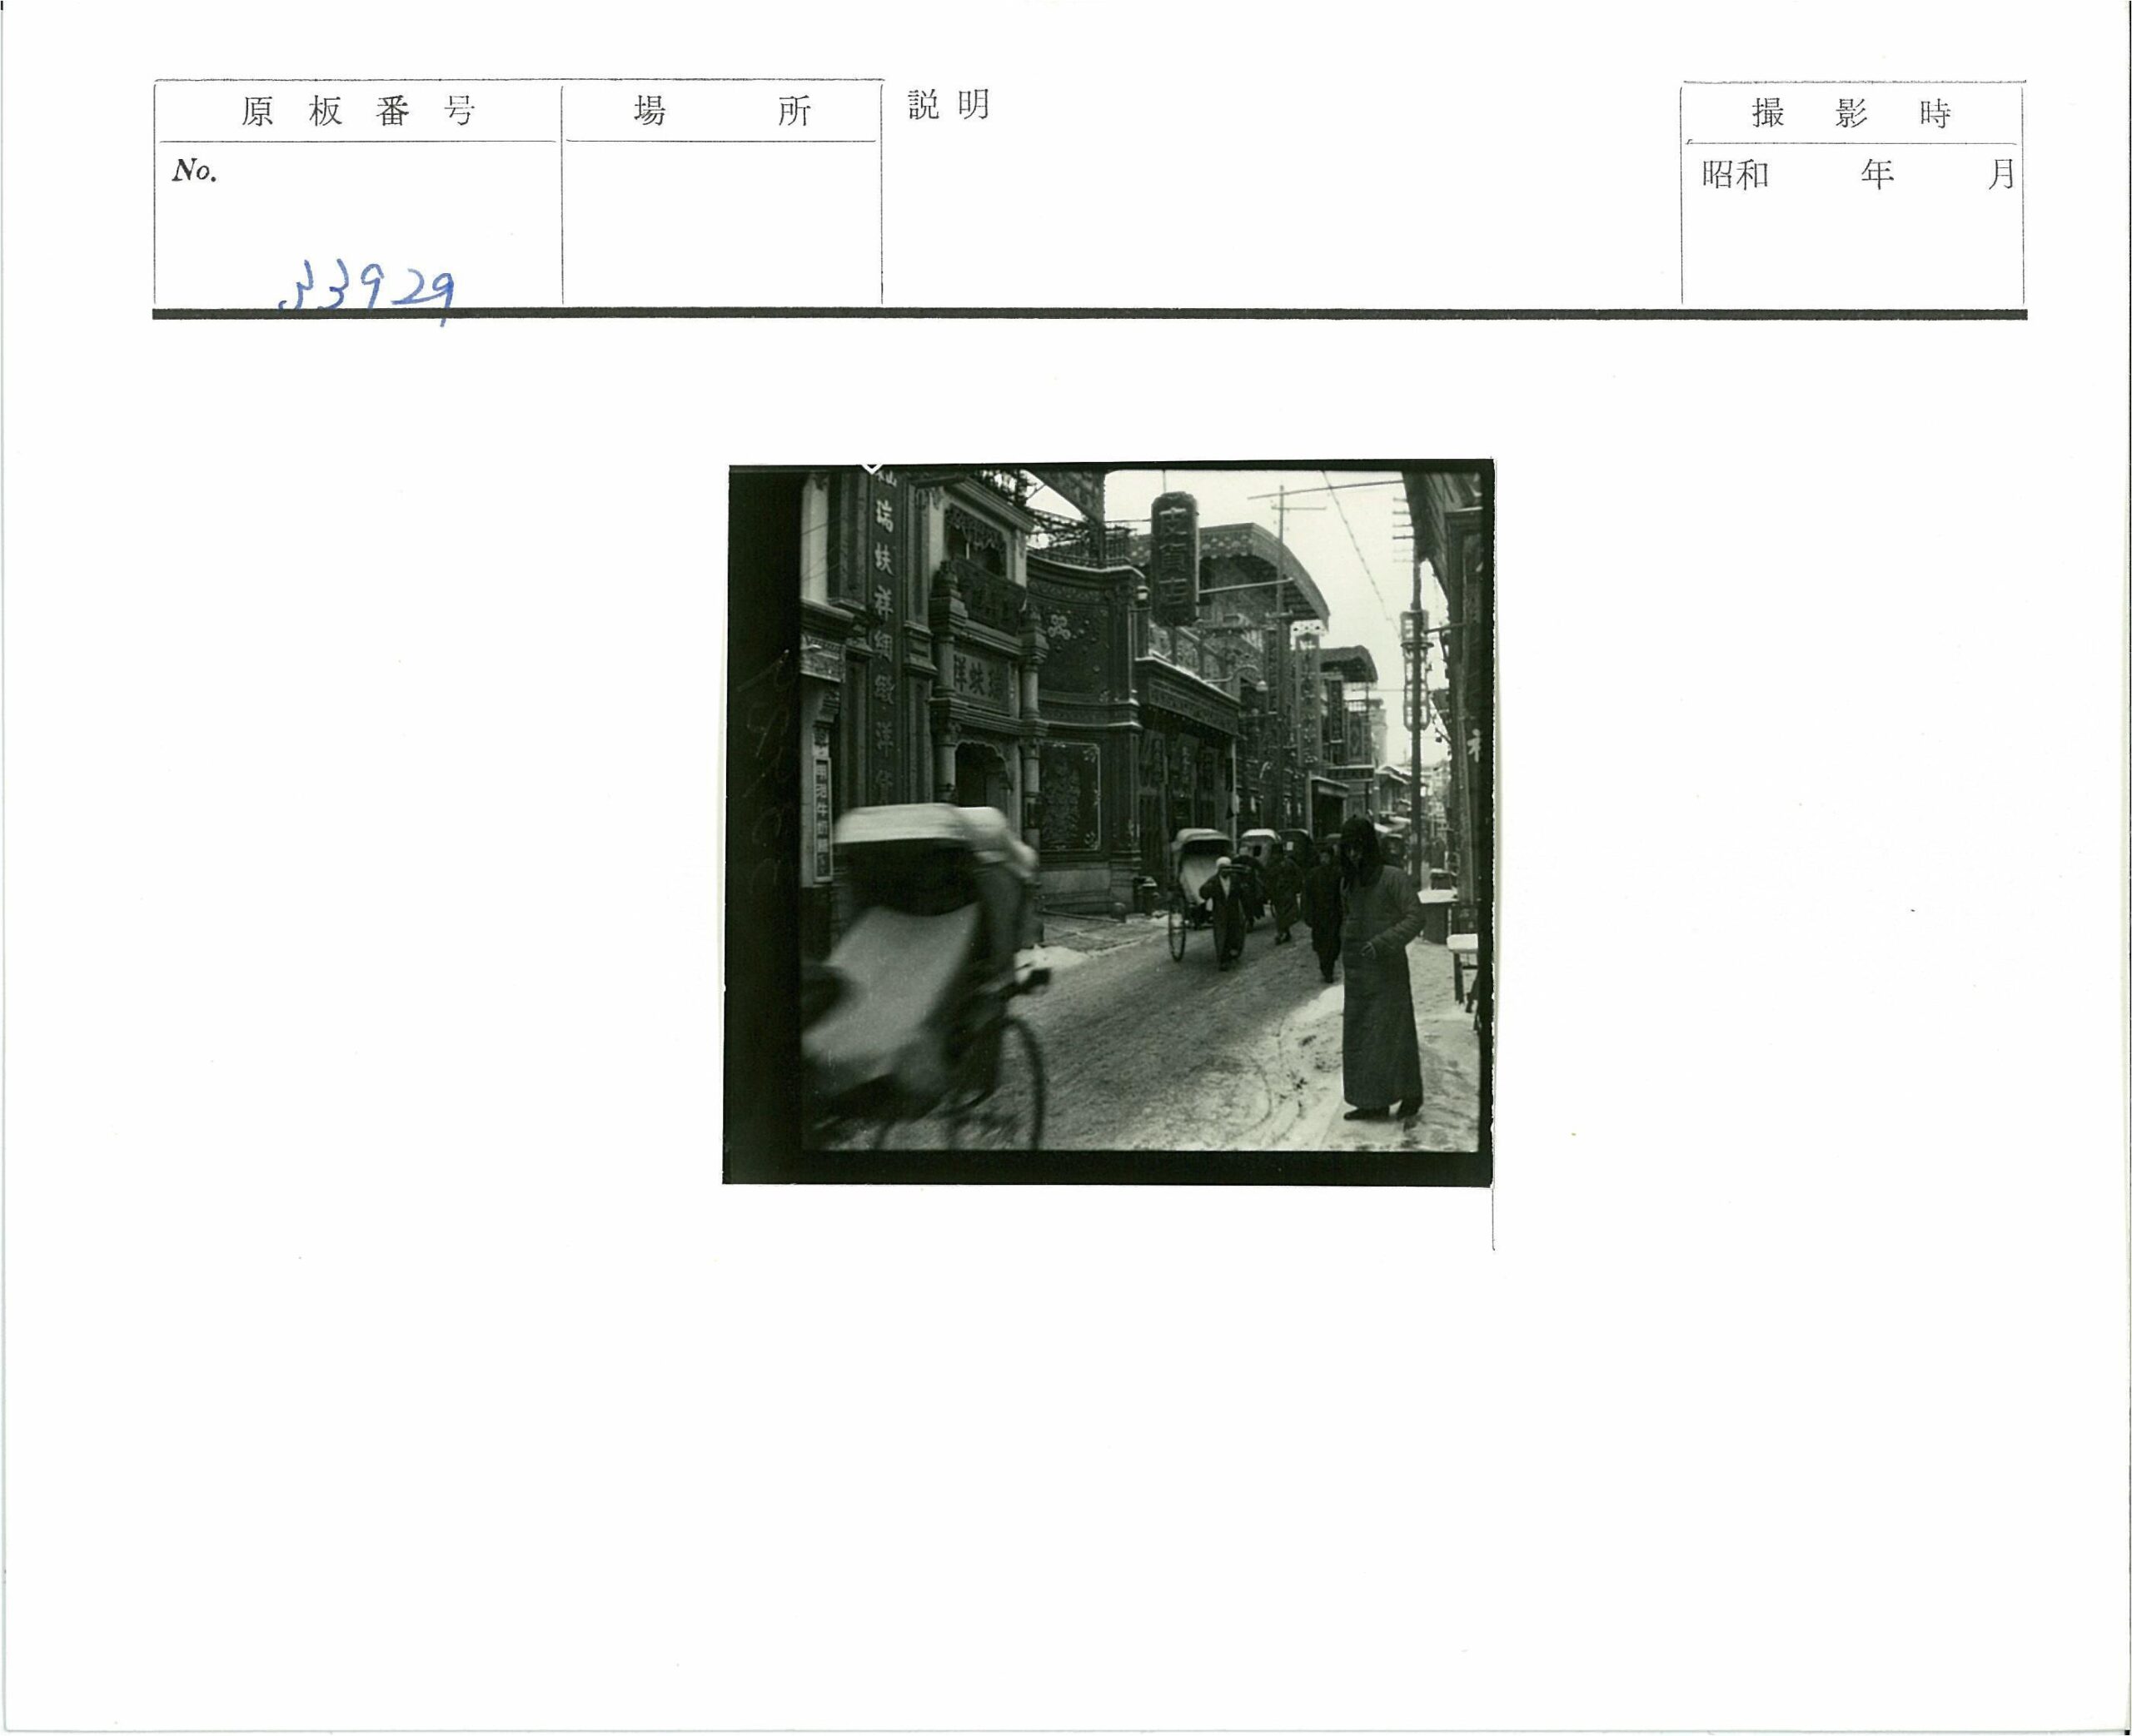Click the 説明 label

pyautogui.click(x=948, y=105)
